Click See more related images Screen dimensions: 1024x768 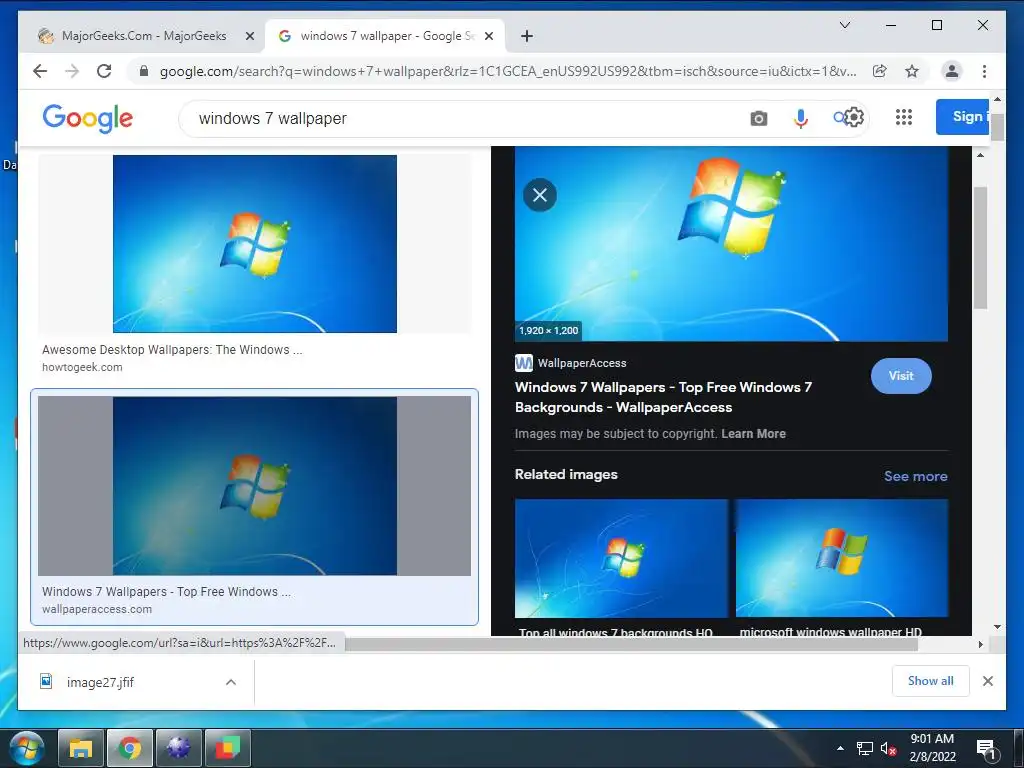[916, 476]
